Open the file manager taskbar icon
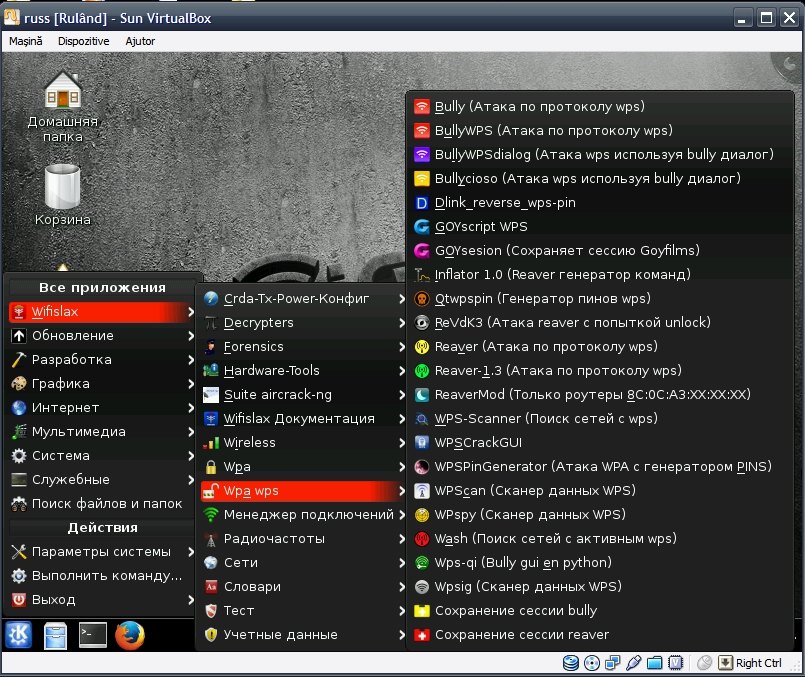 pyautogui.click(x=55, y=635)
